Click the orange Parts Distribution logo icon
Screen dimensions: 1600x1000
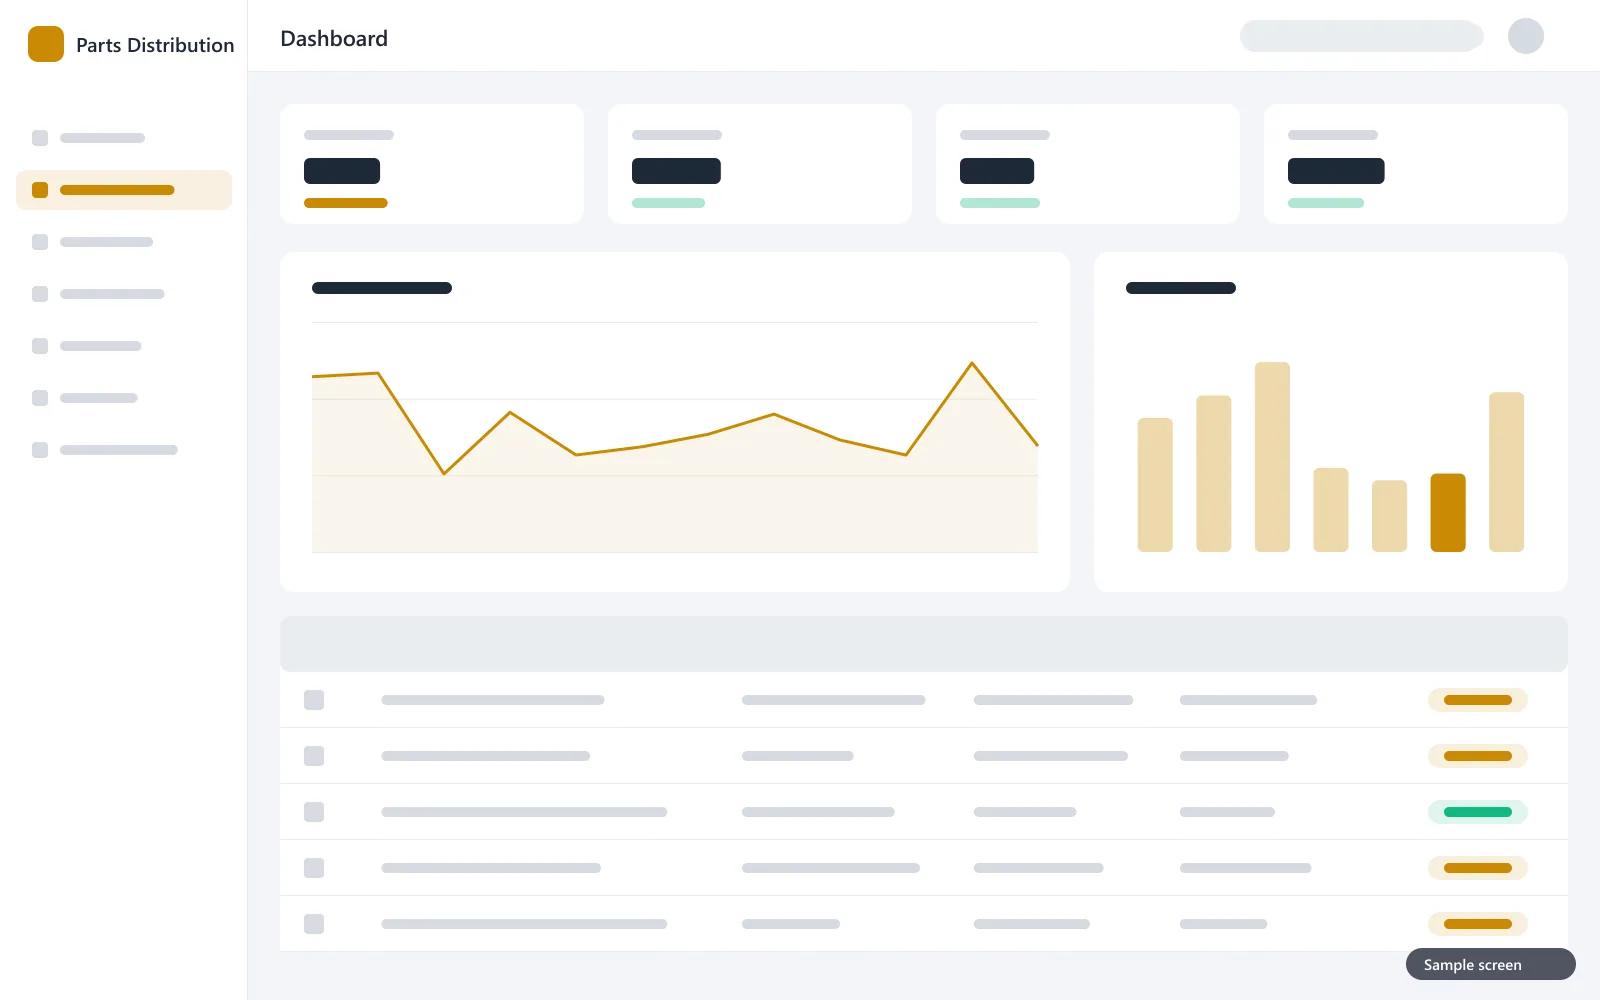[46, 44]
